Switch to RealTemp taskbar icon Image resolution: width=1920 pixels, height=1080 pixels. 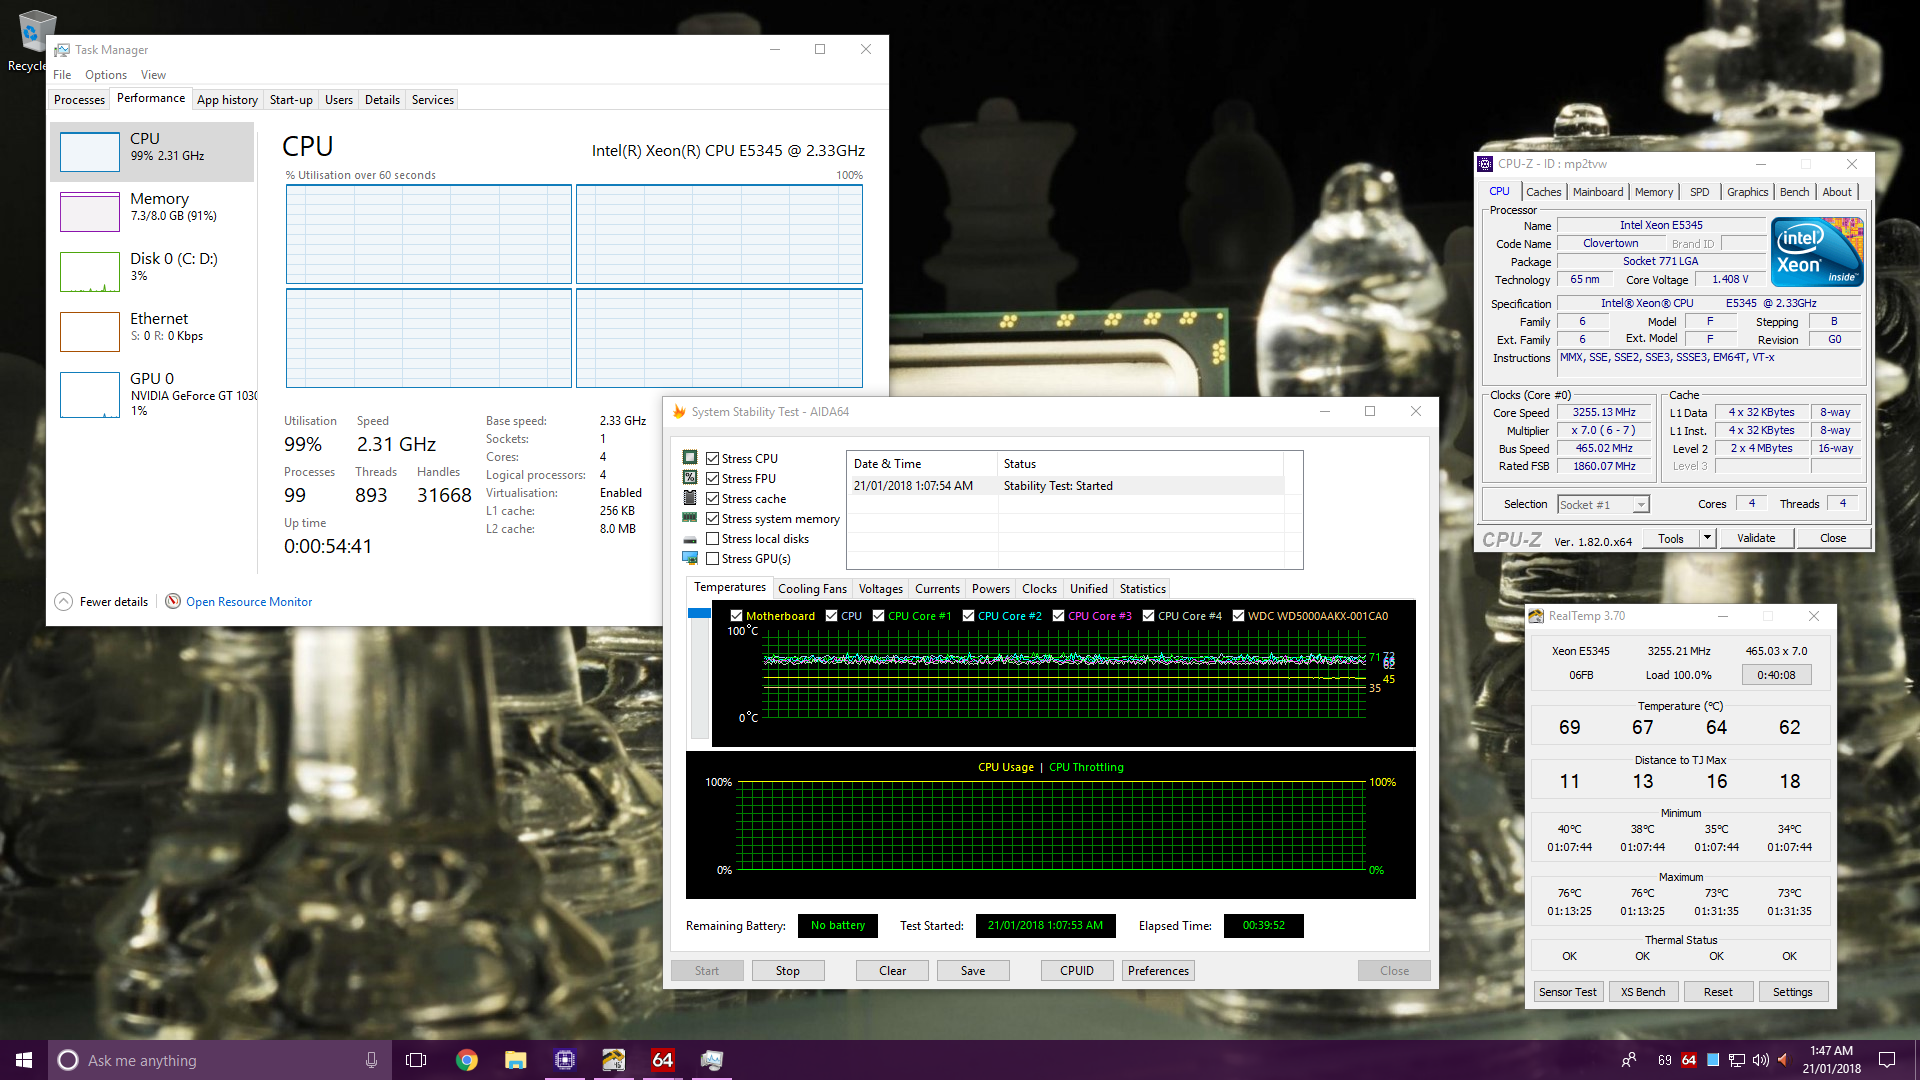(614, 1060)
